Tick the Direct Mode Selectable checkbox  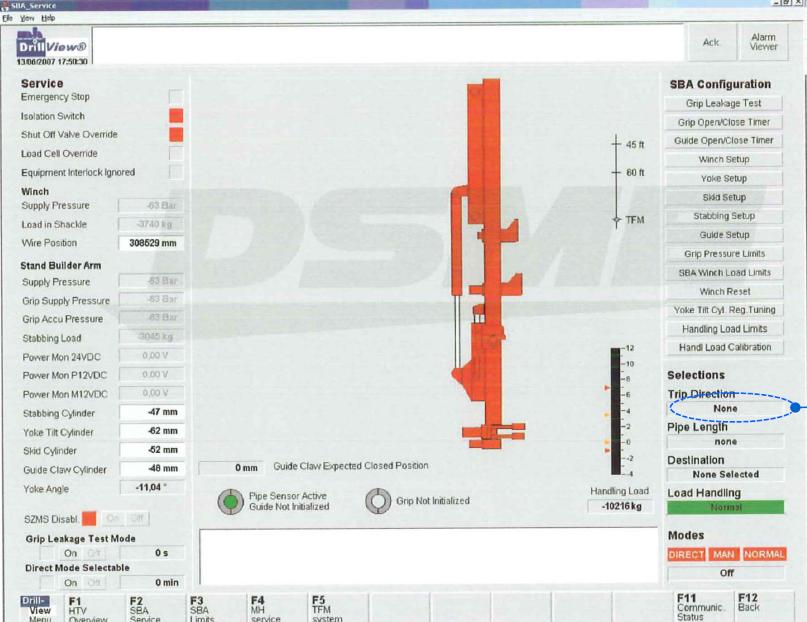tap(47, 582)
